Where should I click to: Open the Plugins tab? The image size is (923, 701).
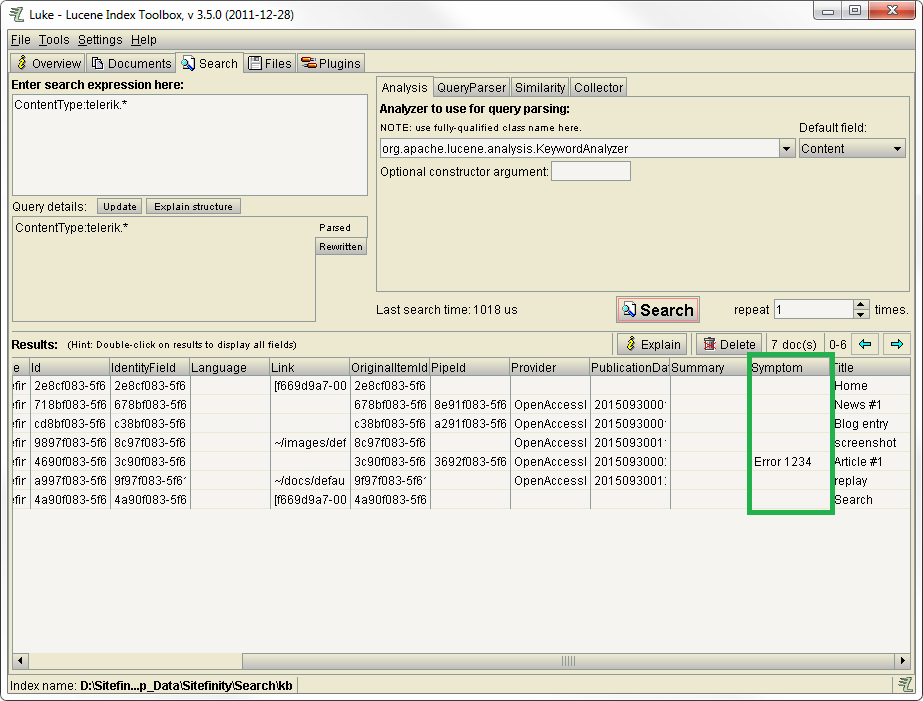coord(330,63)
